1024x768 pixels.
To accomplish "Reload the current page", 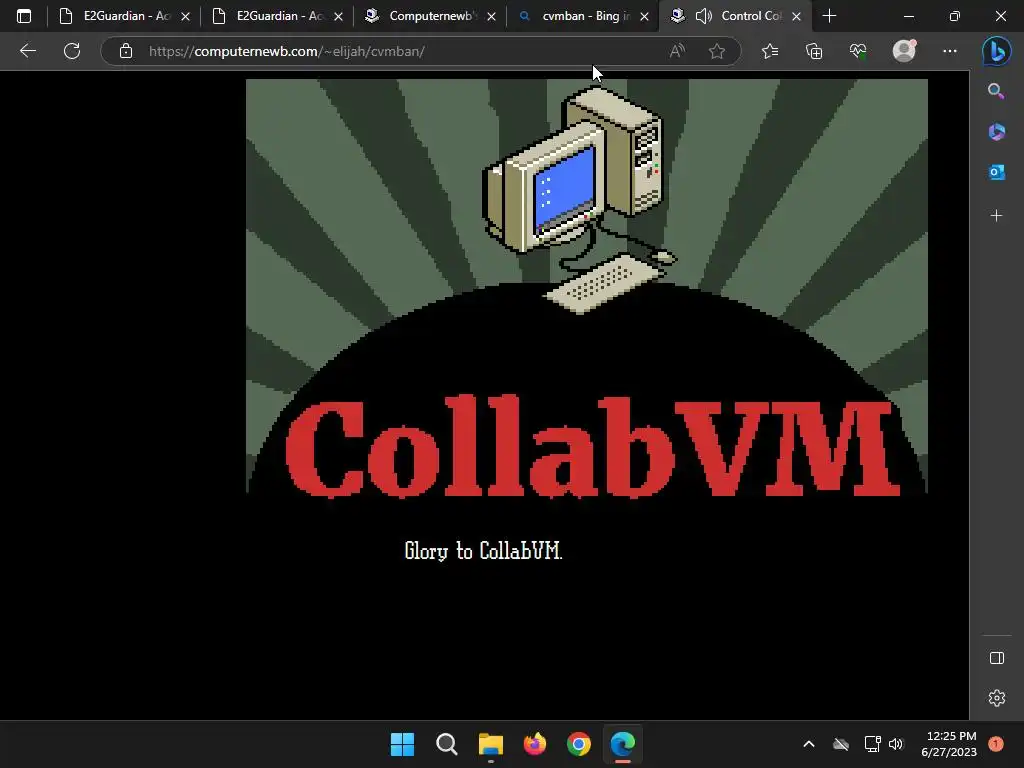I will click(72, 51).
